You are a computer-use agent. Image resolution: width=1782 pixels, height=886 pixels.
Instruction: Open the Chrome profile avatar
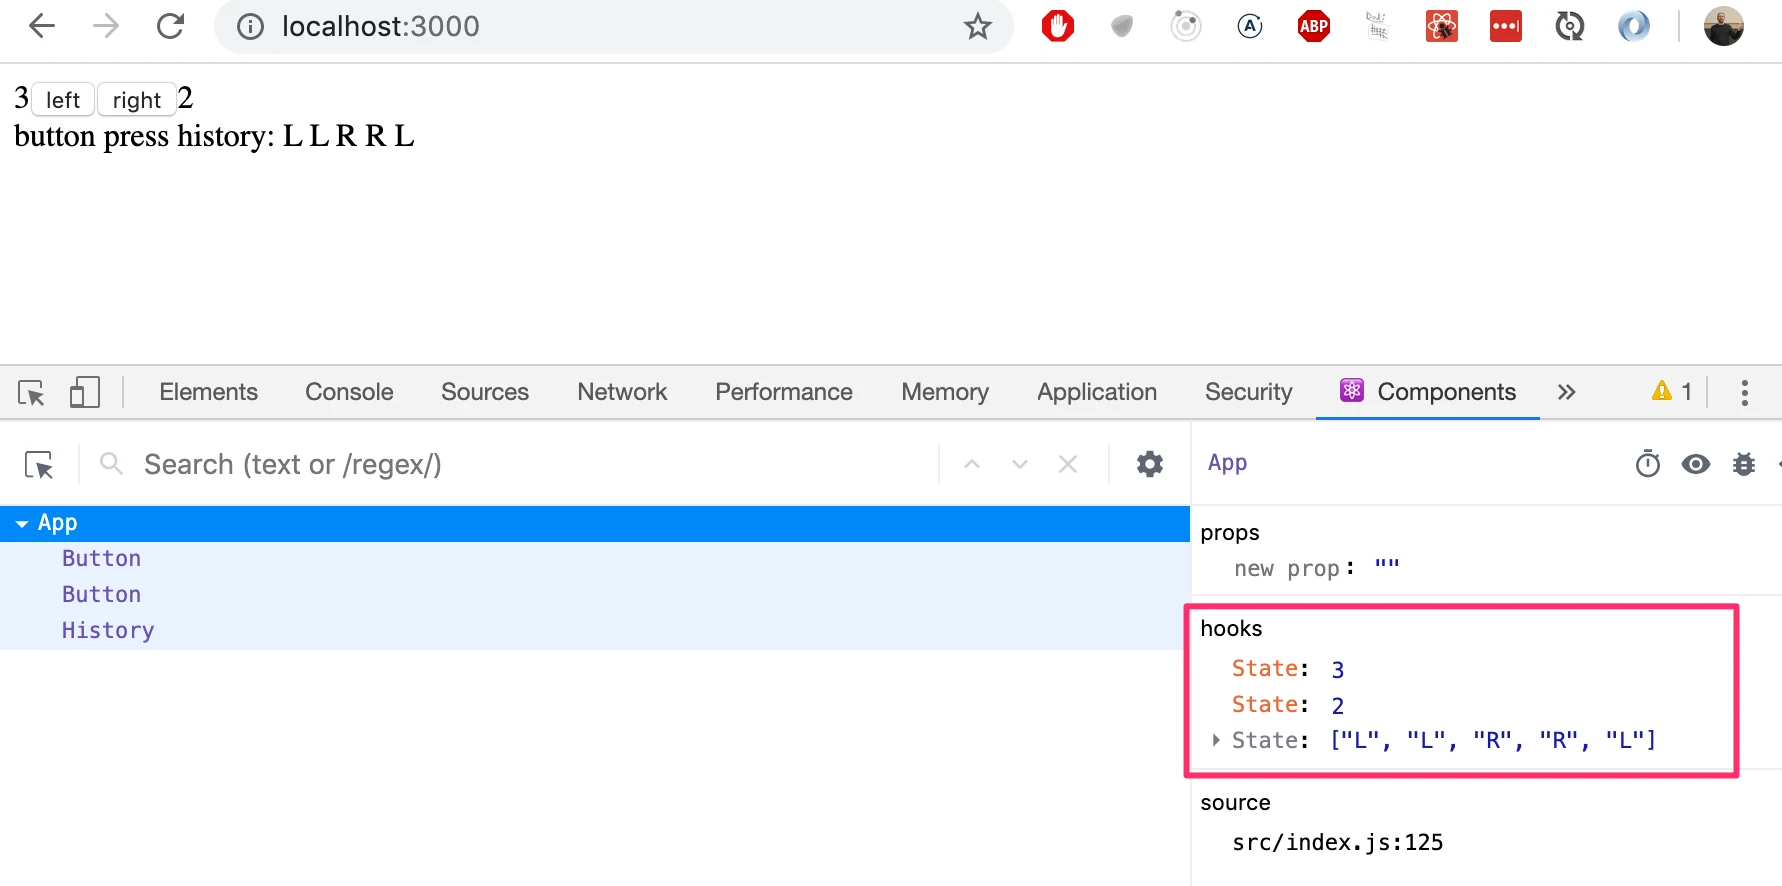point(1724,26)
